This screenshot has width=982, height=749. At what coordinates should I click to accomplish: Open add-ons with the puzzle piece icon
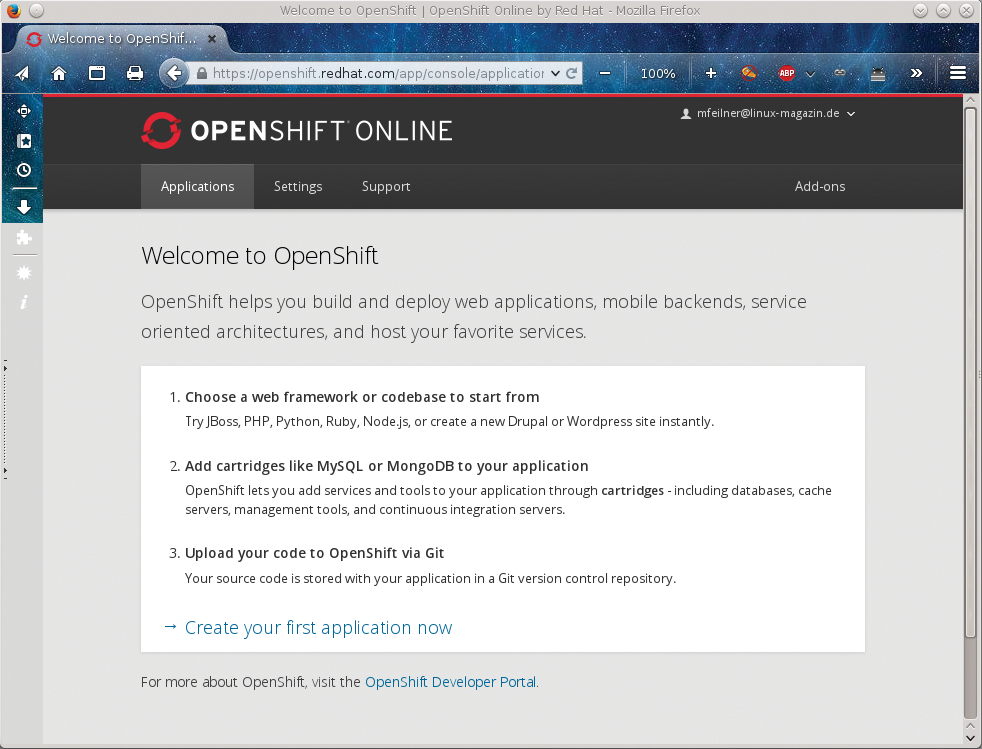pyautogui.click(x=23, y=238)
